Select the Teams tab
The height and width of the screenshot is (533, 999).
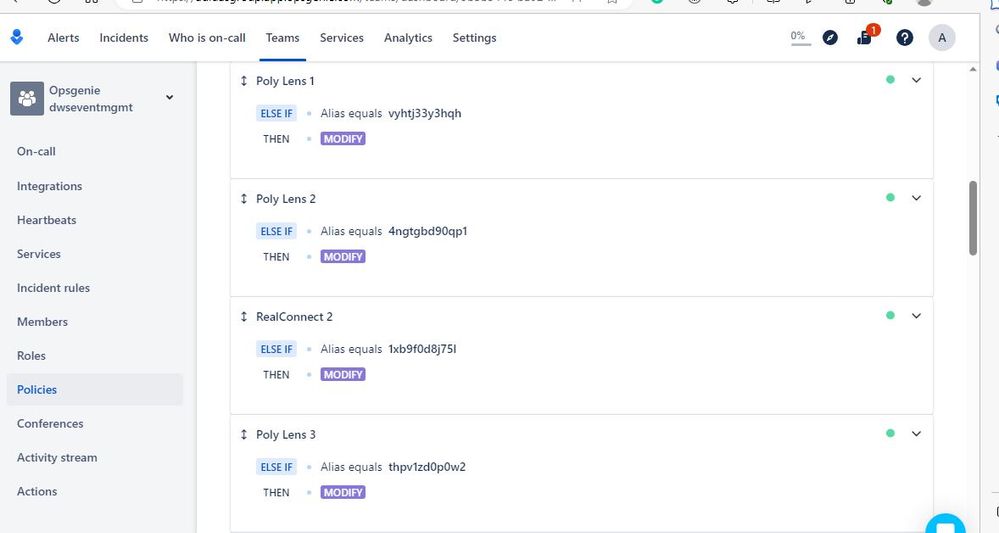pos(282,38)
